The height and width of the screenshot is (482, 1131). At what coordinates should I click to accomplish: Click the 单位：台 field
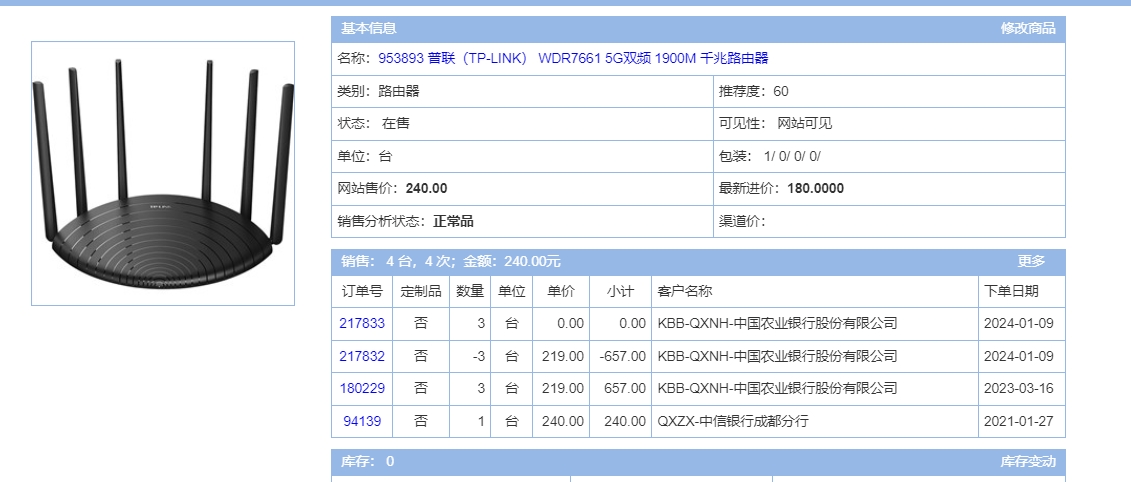point(522,157)
